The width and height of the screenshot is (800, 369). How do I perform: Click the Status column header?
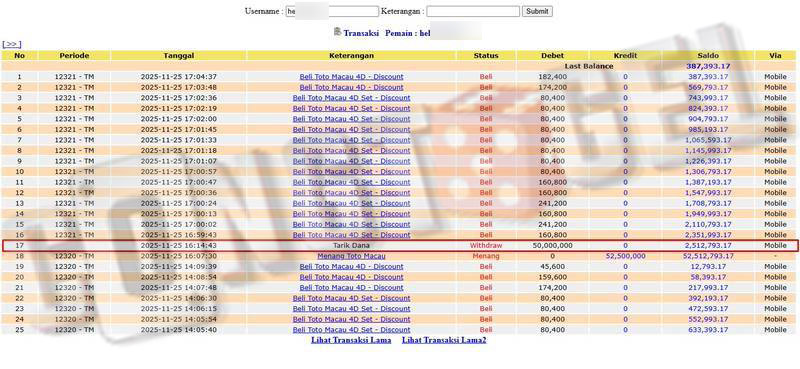[x=486, y=55]
